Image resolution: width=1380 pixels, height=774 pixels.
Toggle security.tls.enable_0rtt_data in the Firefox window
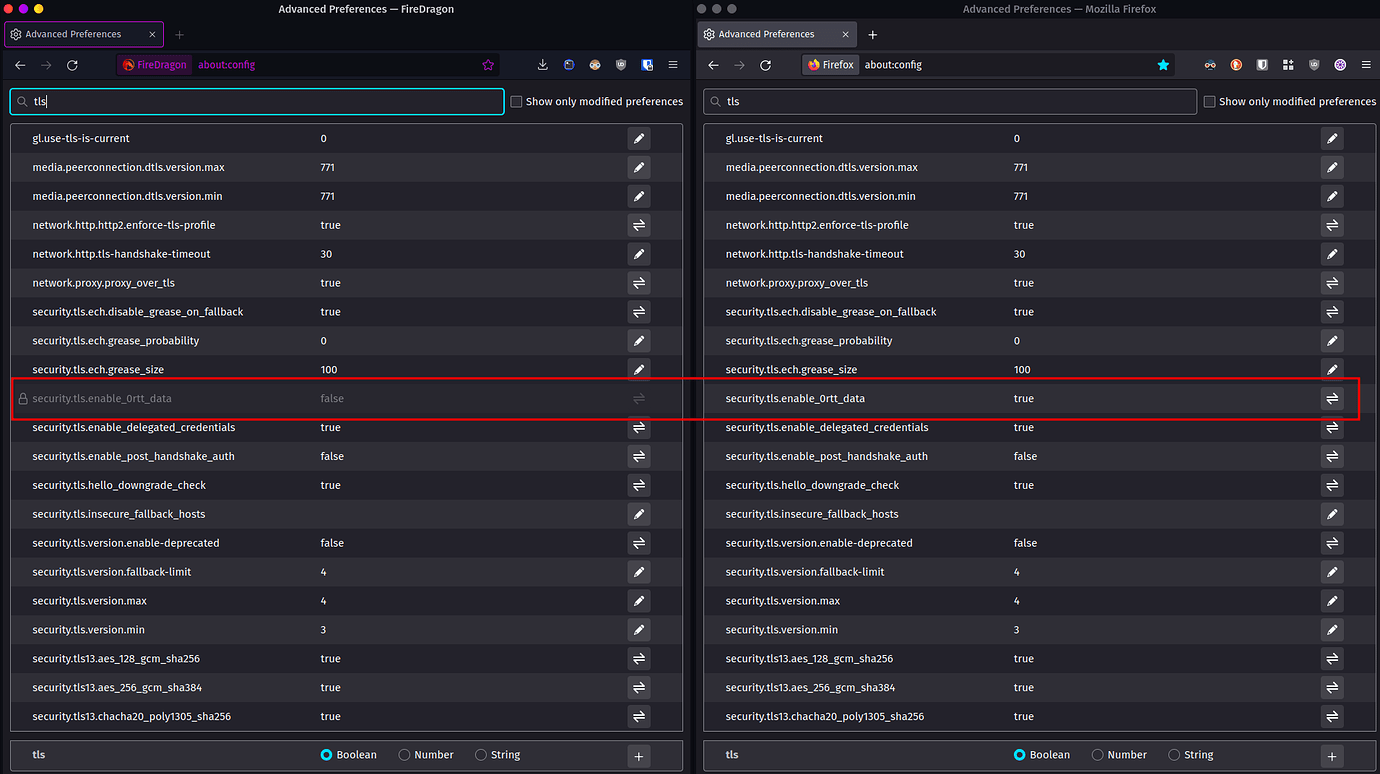[x=1331, y=399]
